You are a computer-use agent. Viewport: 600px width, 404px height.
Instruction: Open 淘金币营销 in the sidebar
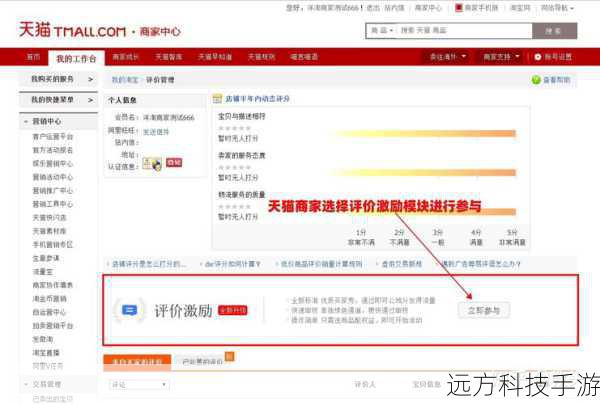pos(49,298)
